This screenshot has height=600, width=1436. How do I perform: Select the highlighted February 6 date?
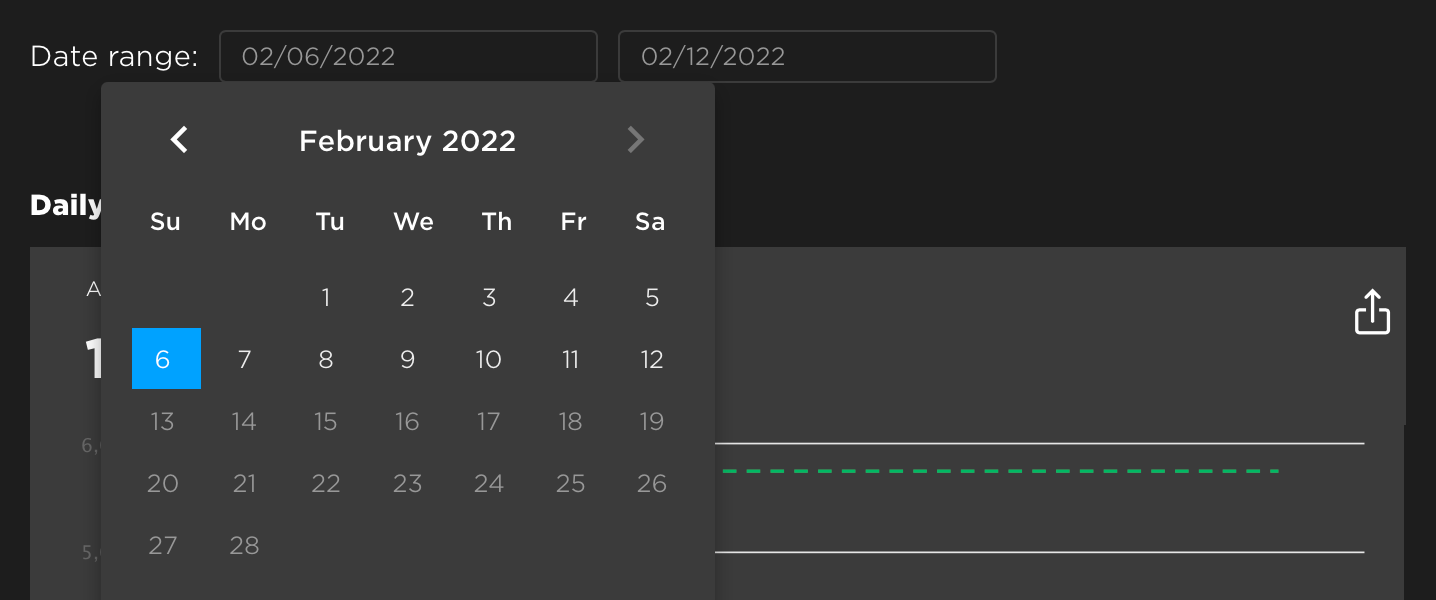point(166,359)
